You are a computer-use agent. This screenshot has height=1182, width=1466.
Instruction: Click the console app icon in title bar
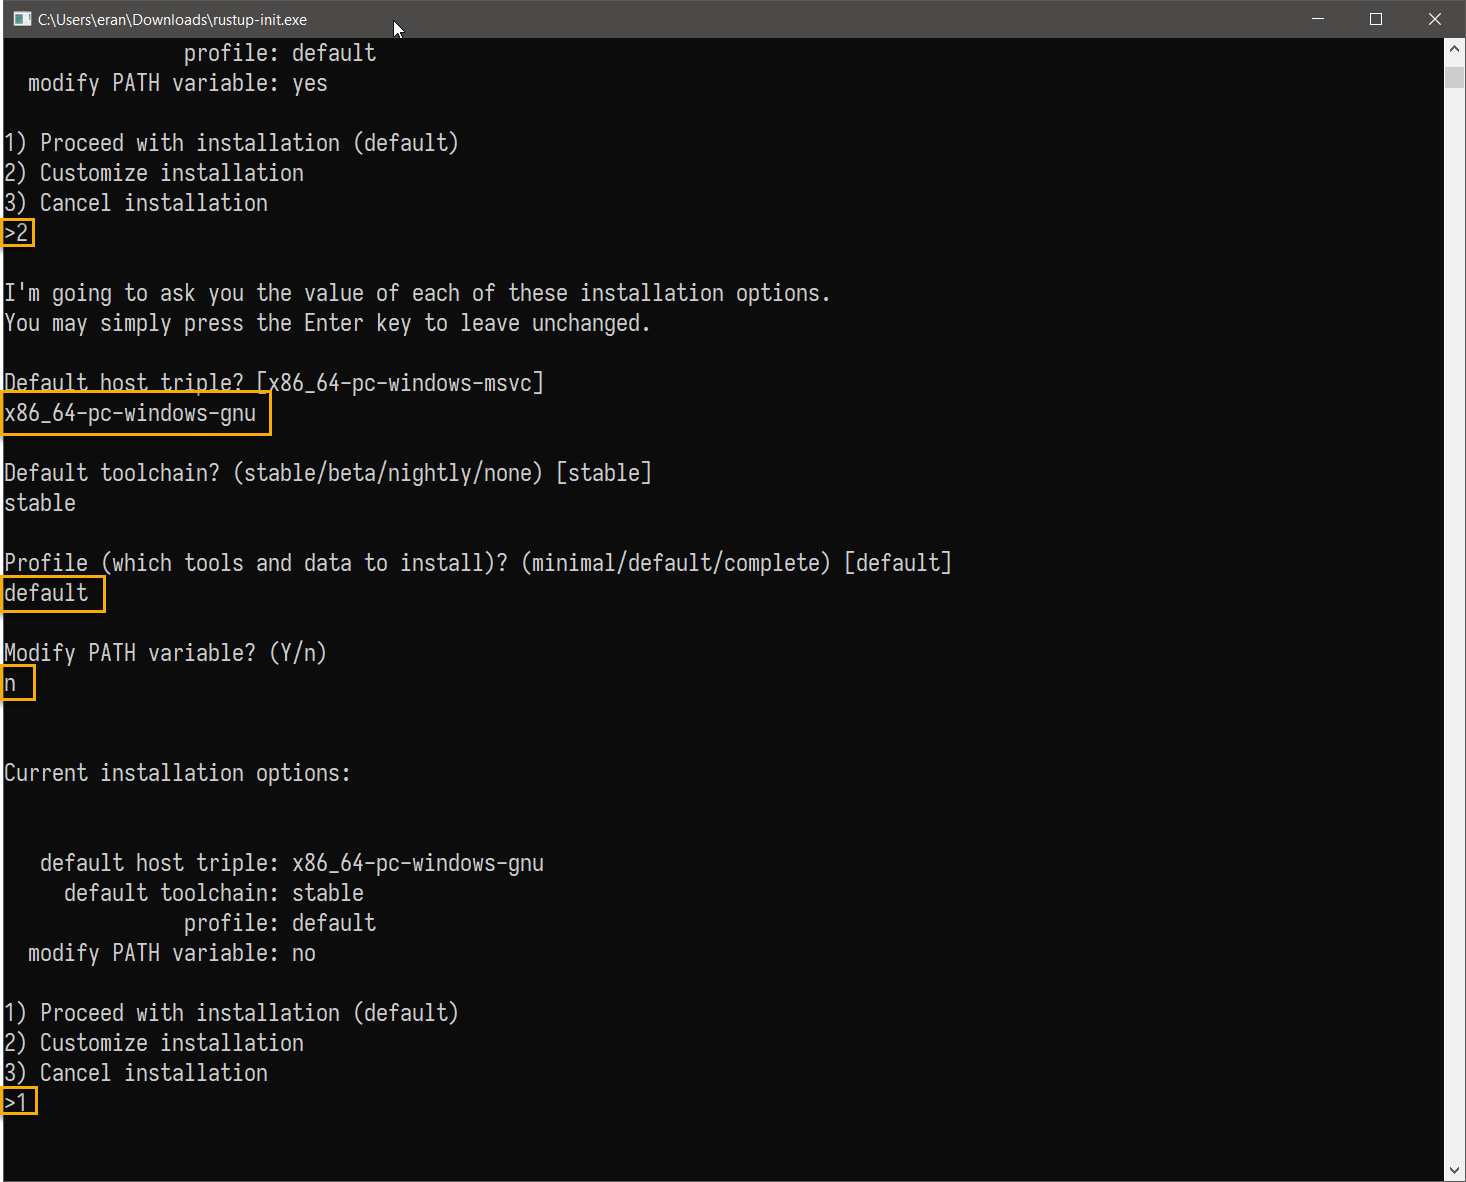[x=22, y=19]
